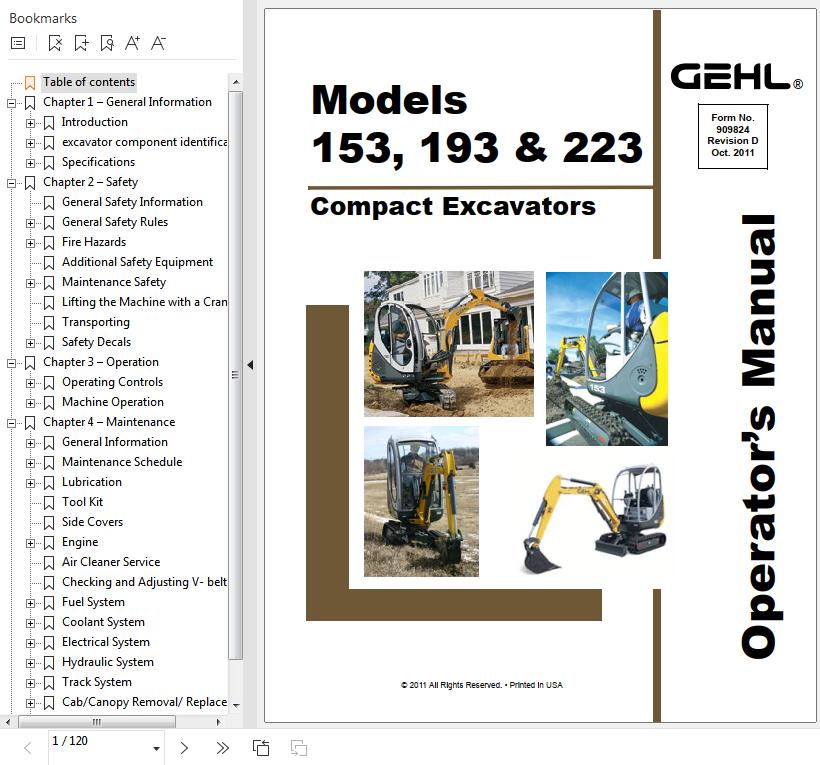
Task: Expand the Engine bookmark node
Action: (31, 542)
